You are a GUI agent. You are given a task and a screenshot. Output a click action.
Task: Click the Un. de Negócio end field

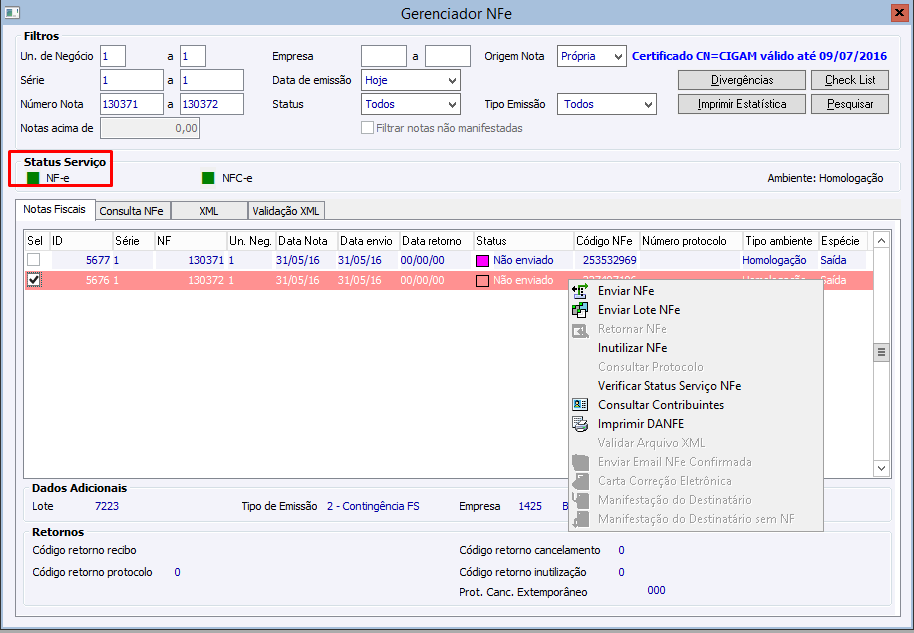click(193, 57)
